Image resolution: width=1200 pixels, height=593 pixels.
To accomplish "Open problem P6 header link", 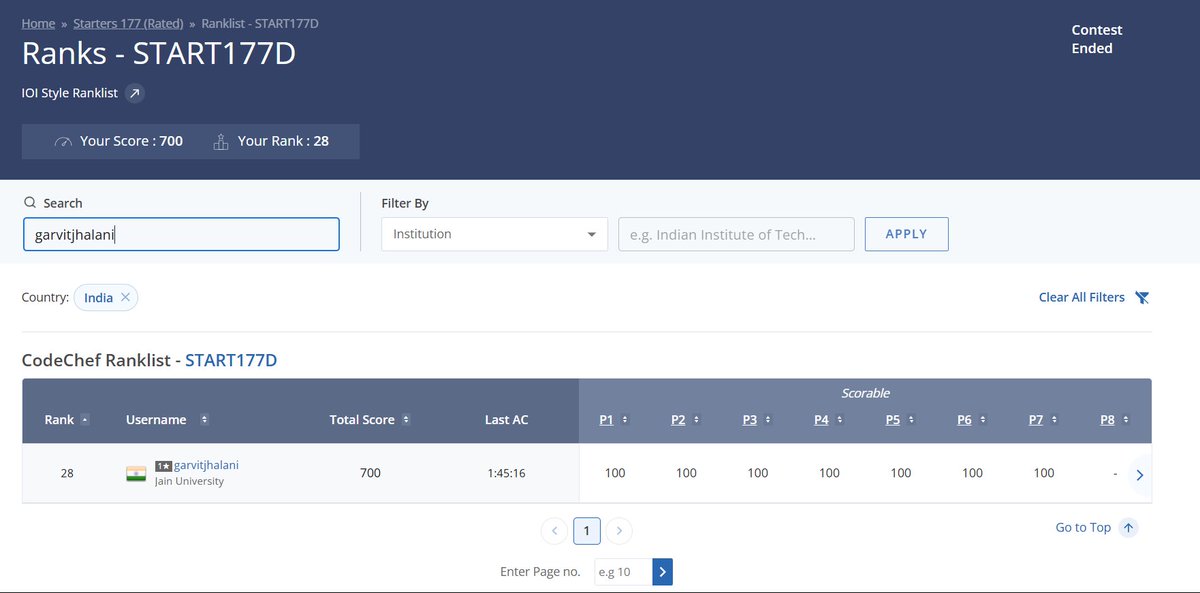I will pyautogui.click(x=964, y=420).
